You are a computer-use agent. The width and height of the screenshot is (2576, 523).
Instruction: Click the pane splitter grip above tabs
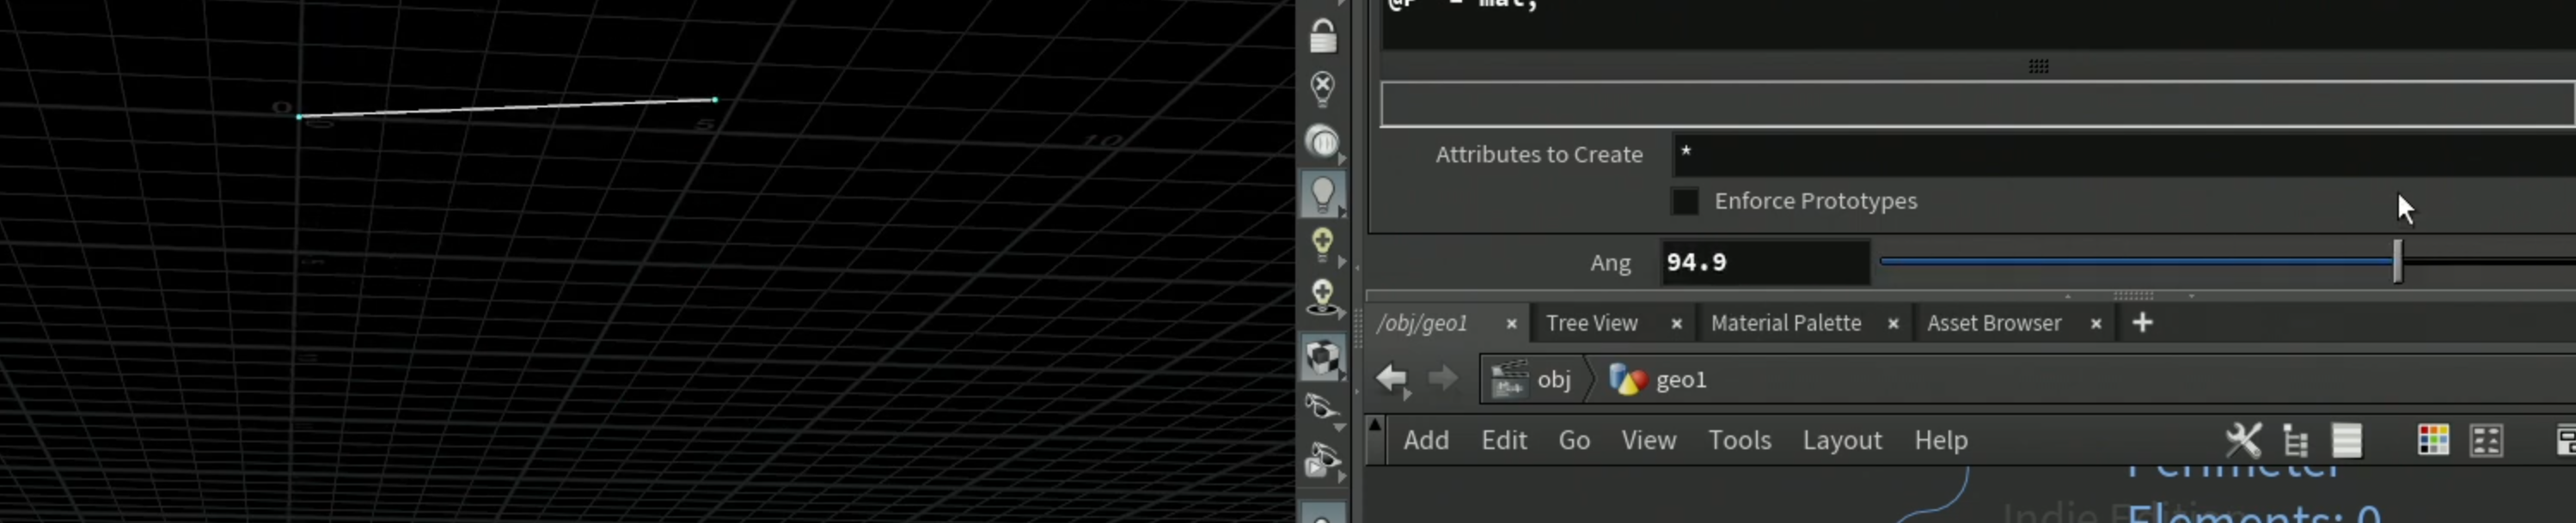[x=2132, y=296]
